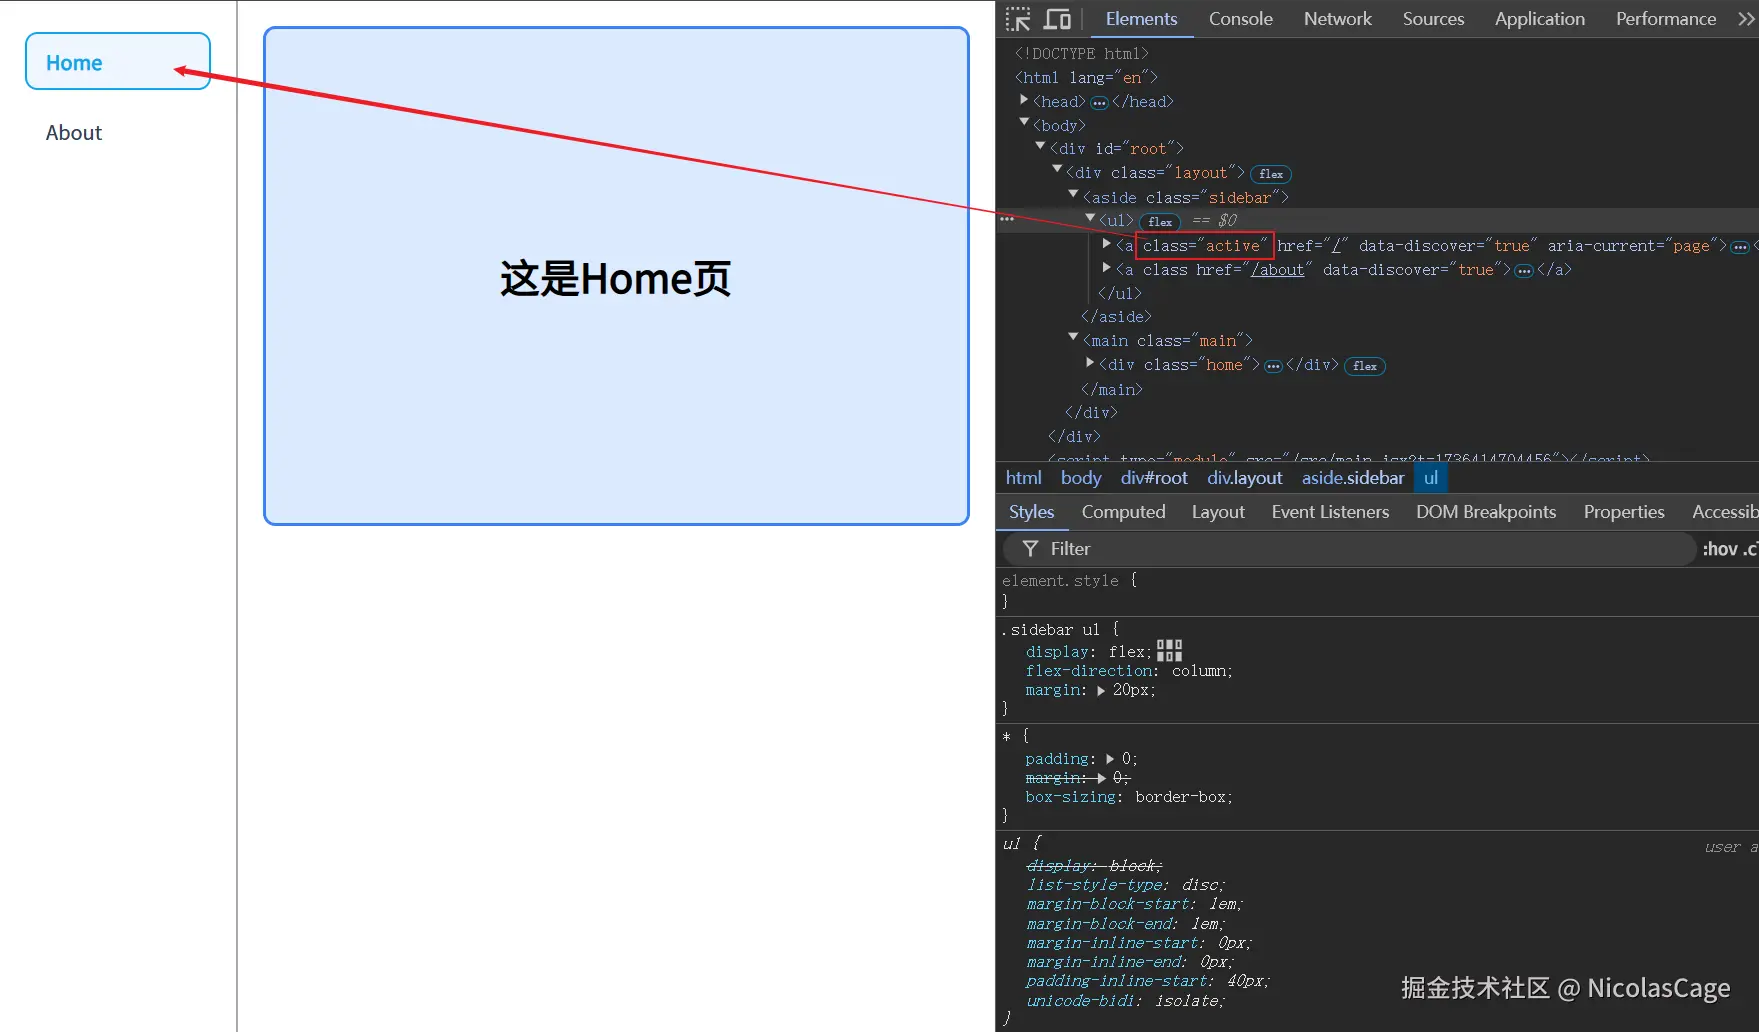This screenshot has height=1032, width=1759.
Task: Click the filter funnel icon in Styles
Action: [x=1030, y=549]
